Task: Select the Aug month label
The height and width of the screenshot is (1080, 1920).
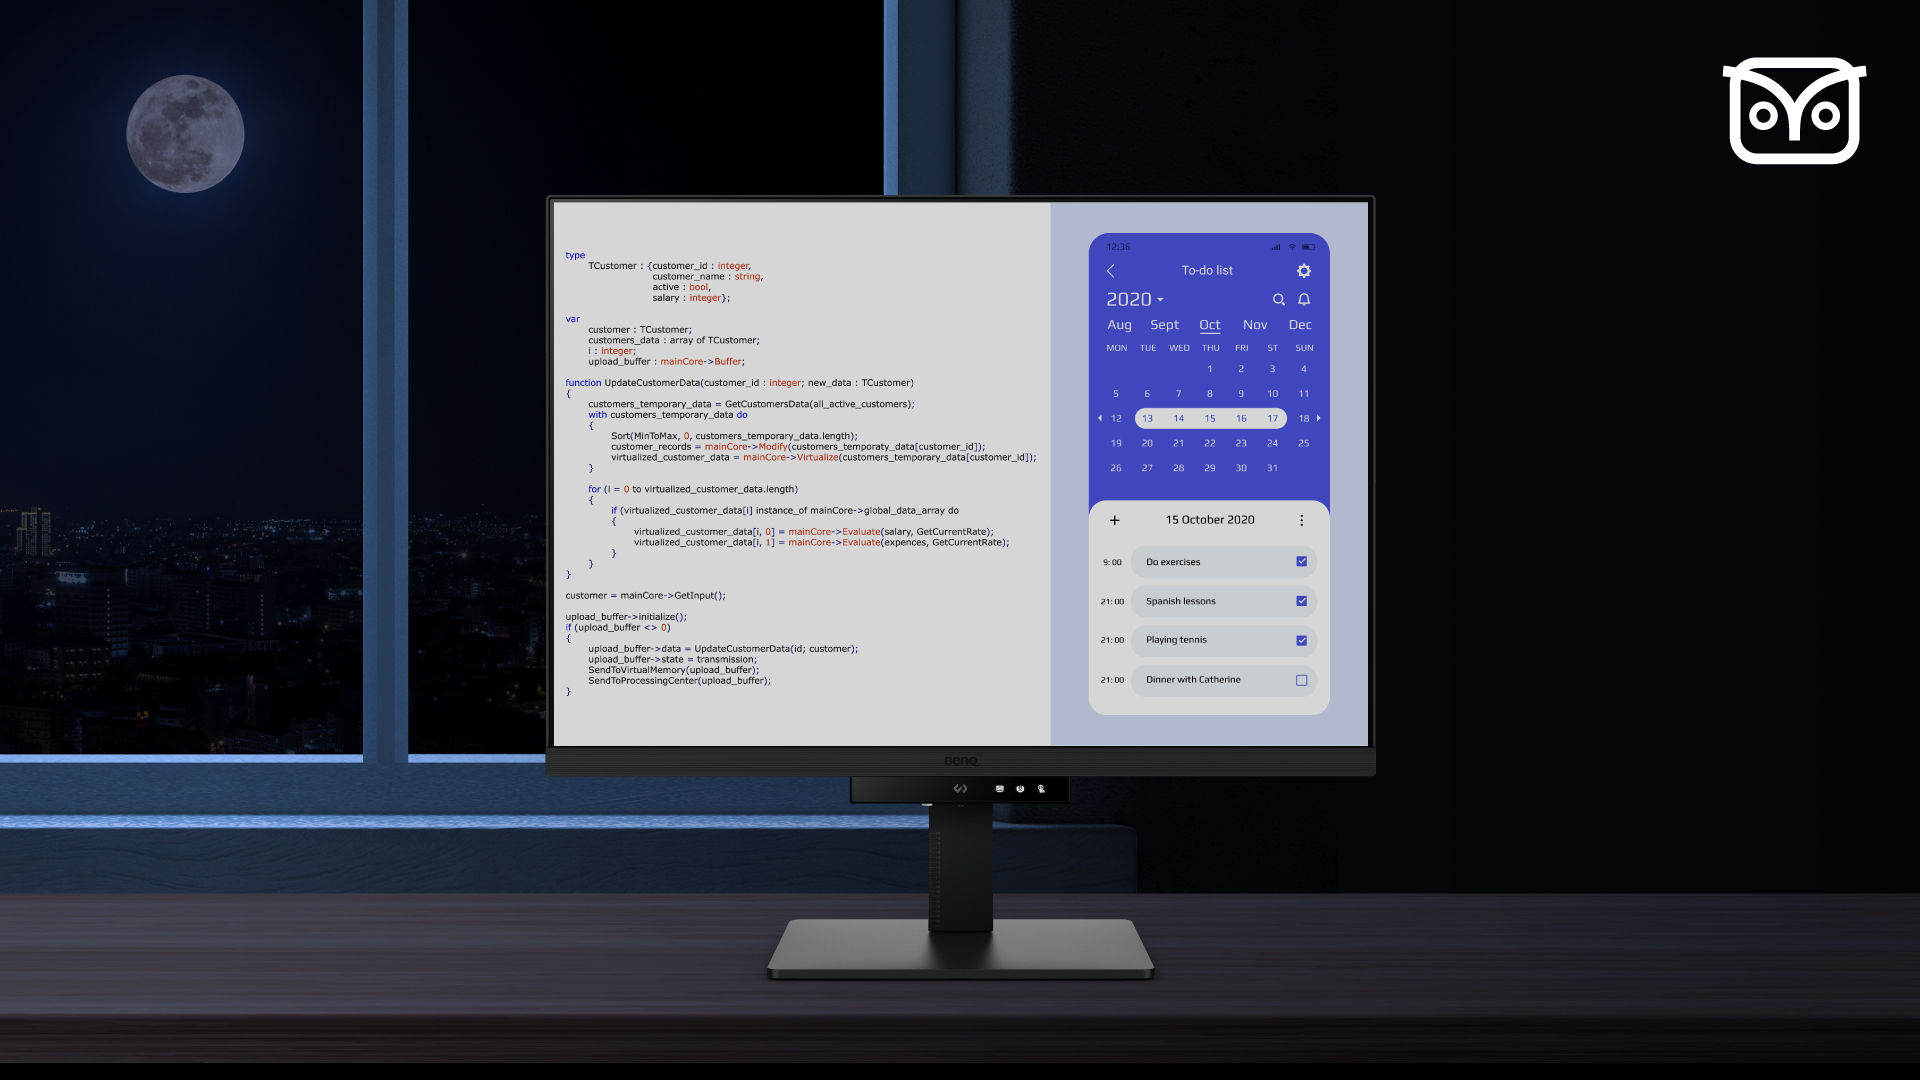Action: 1120,324
